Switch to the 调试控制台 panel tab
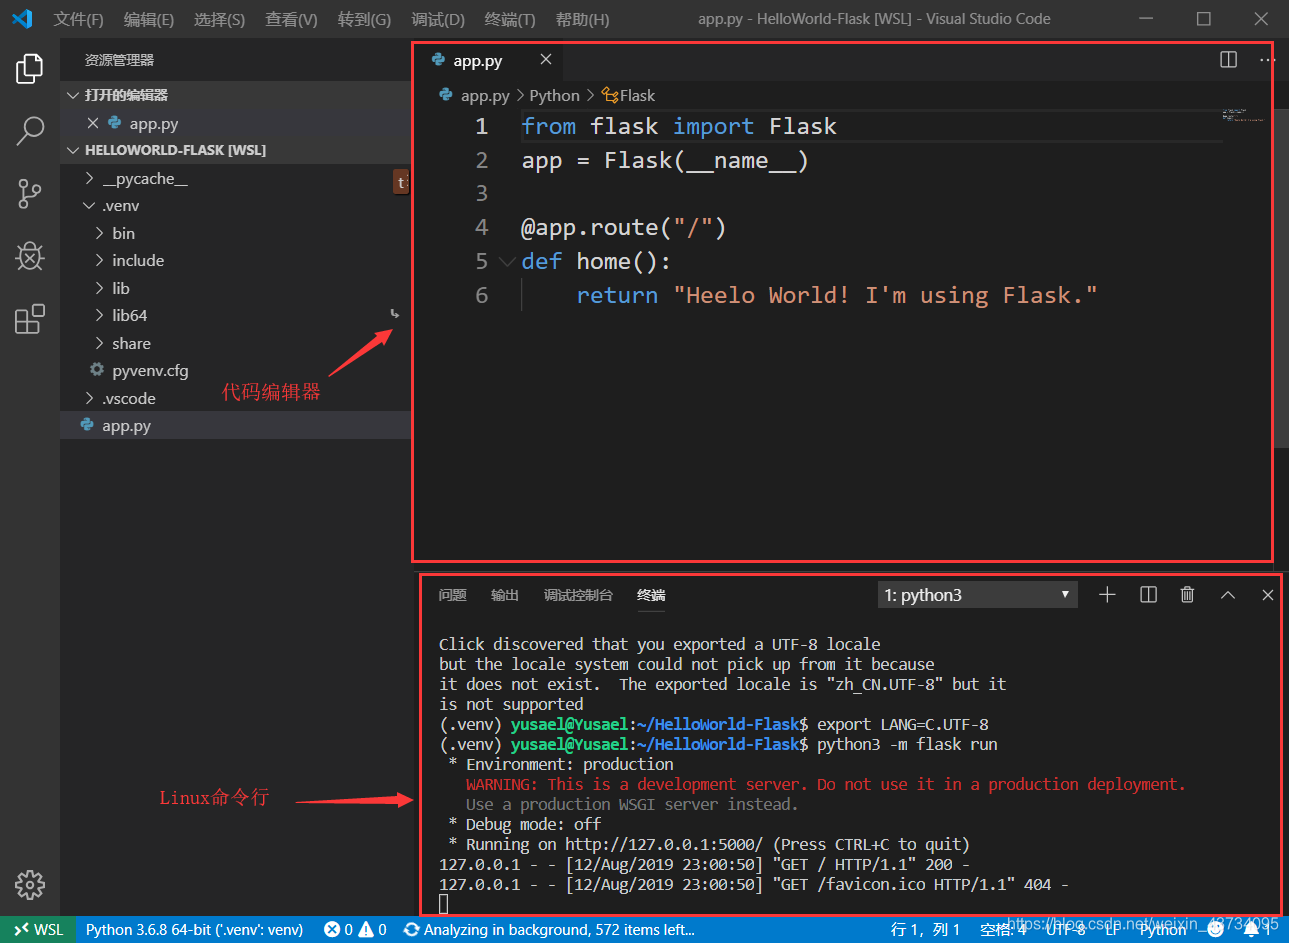 (x=578, y=595)
